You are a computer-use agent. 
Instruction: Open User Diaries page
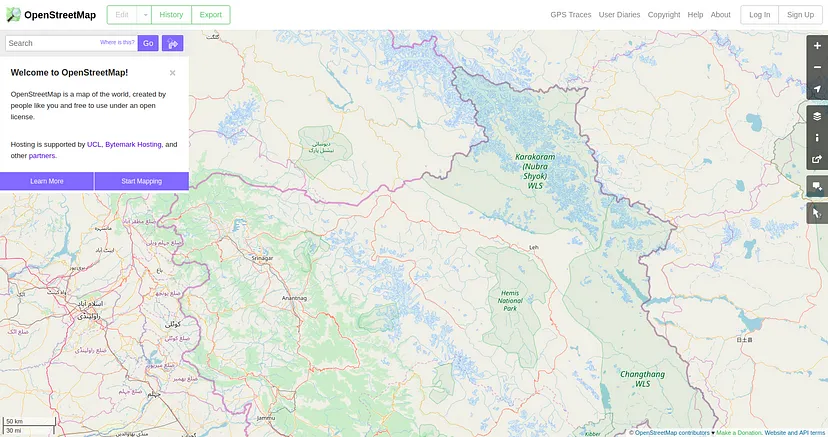tap(619, 15)
